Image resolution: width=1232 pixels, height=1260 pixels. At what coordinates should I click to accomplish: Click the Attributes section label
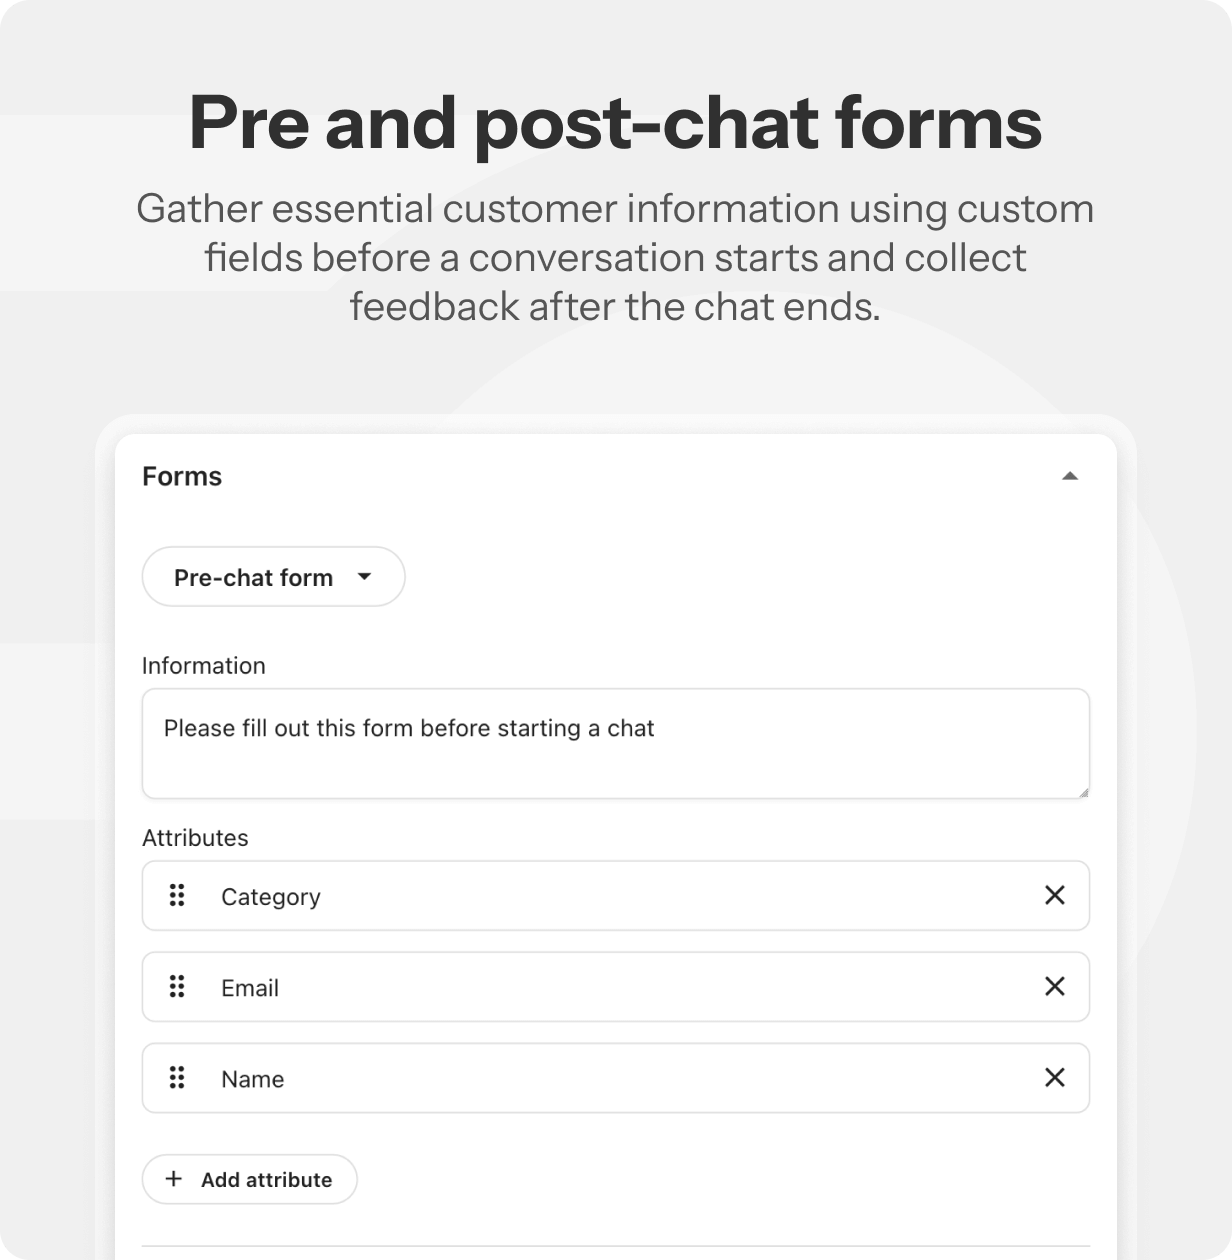click(195, 838)
